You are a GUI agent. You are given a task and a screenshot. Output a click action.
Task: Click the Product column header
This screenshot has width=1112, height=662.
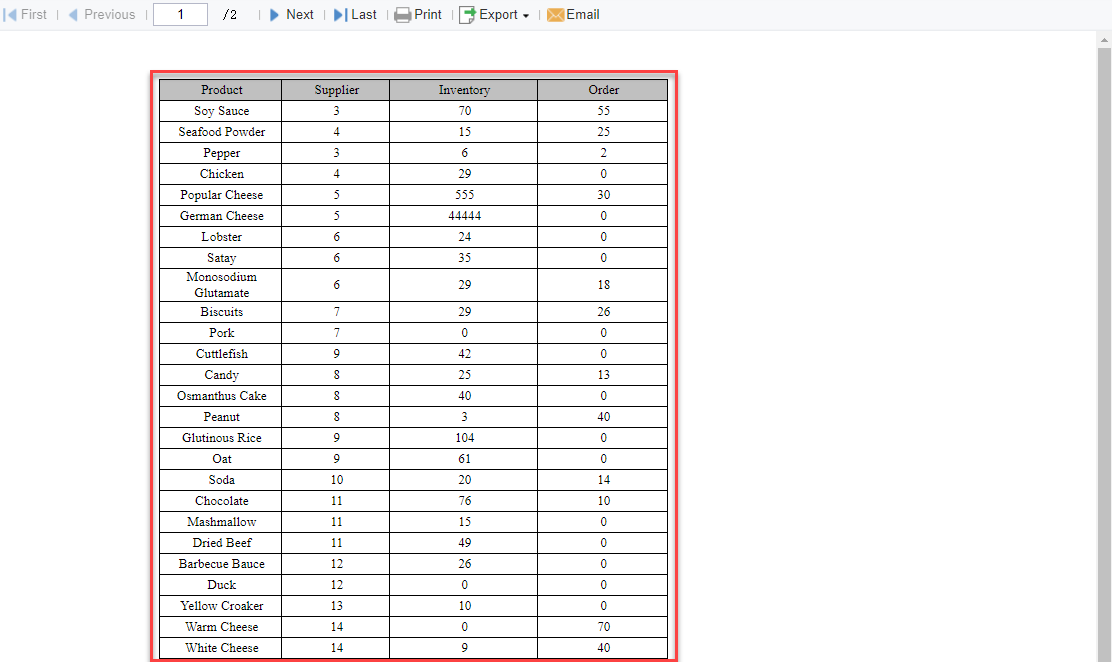pyautogui.click(x=221, y=89)
